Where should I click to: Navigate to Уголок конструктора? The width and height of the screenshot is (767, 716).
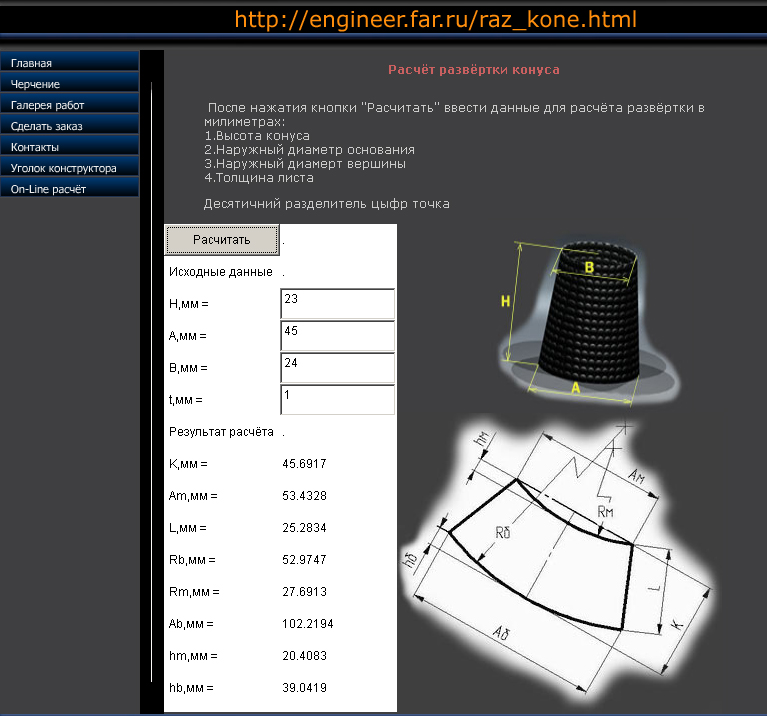[69, 168]
